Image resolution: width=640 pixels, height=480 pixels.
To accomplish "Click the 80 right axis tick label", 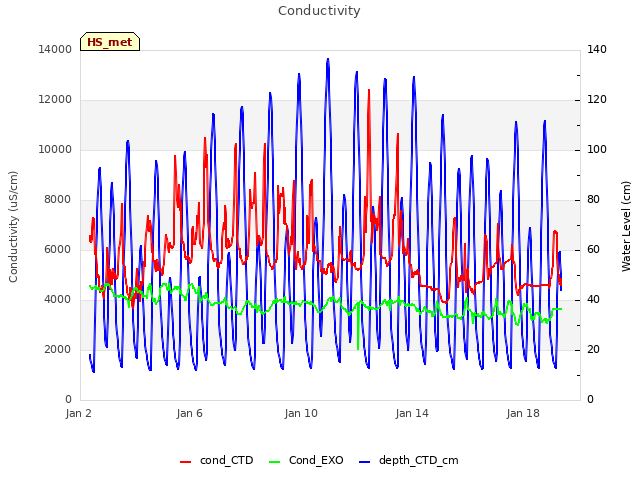I will pyautogui.click(x=593, y=200).
